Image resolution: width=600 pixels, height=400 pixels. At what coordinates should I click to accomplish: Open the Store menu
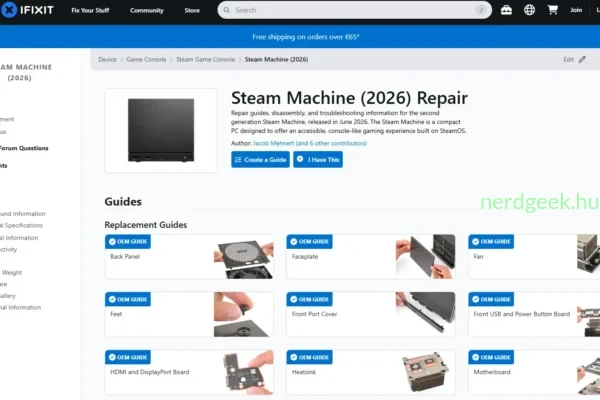click(x=192, y=10)
